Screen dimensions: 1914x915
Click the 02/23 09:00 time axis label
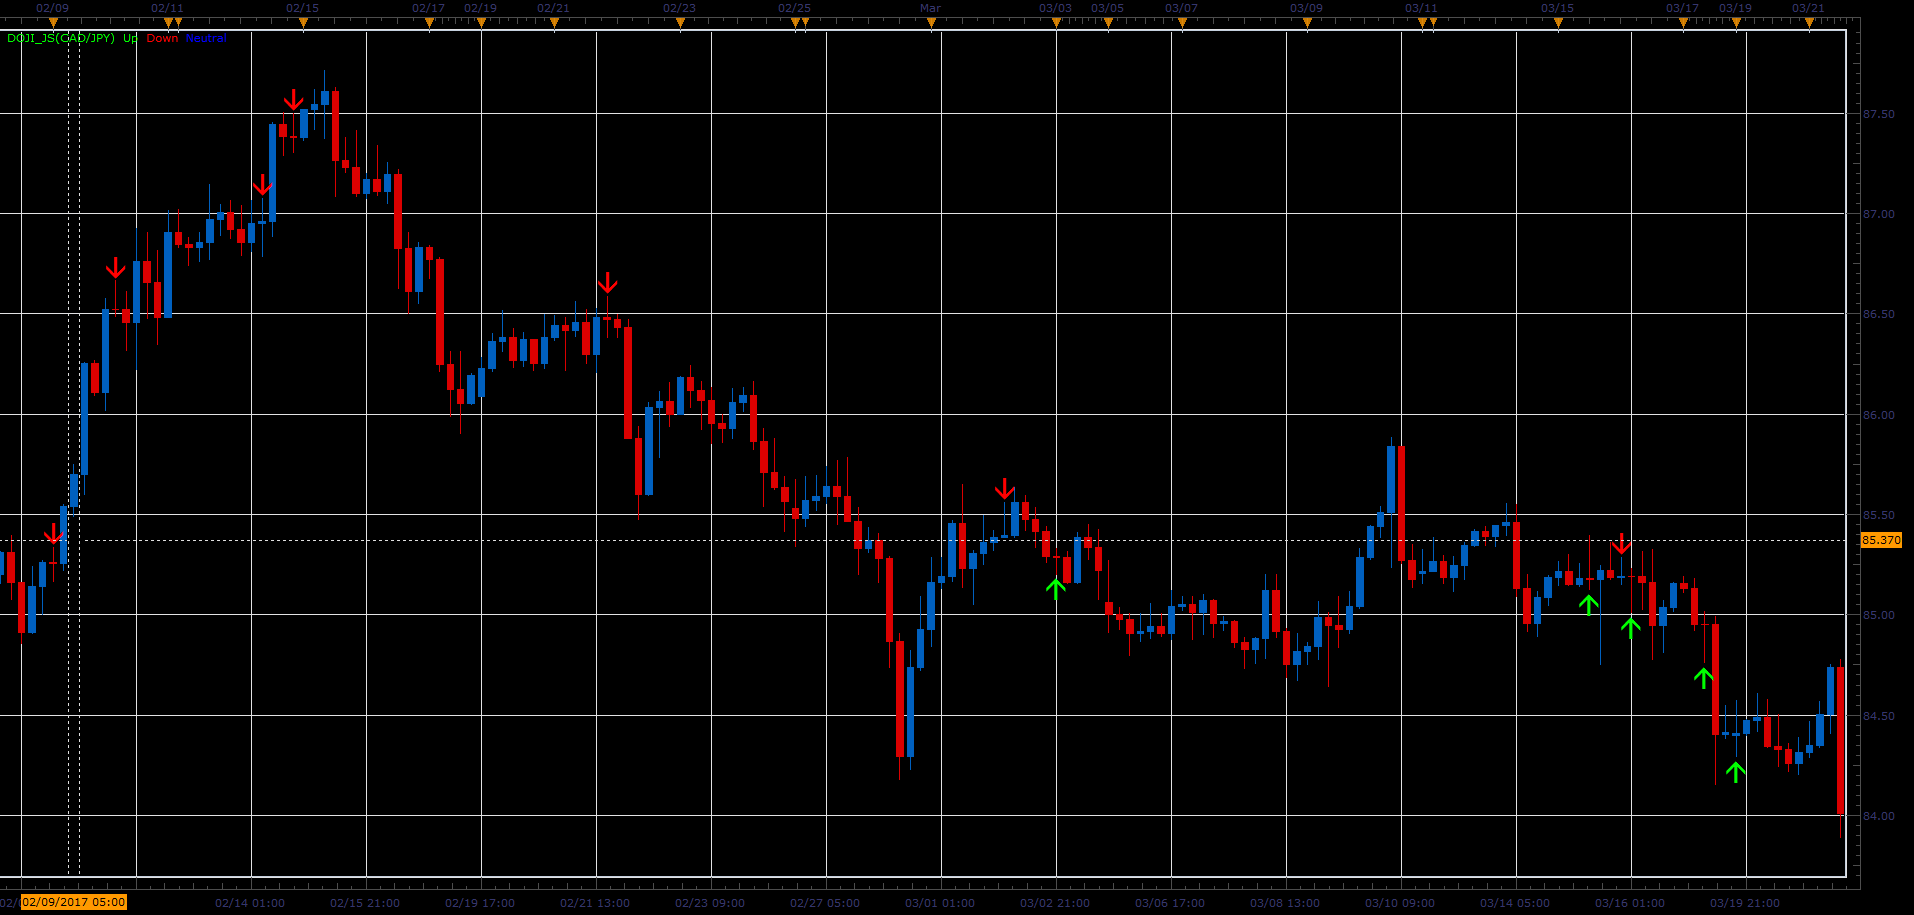(x=710, y=903)
